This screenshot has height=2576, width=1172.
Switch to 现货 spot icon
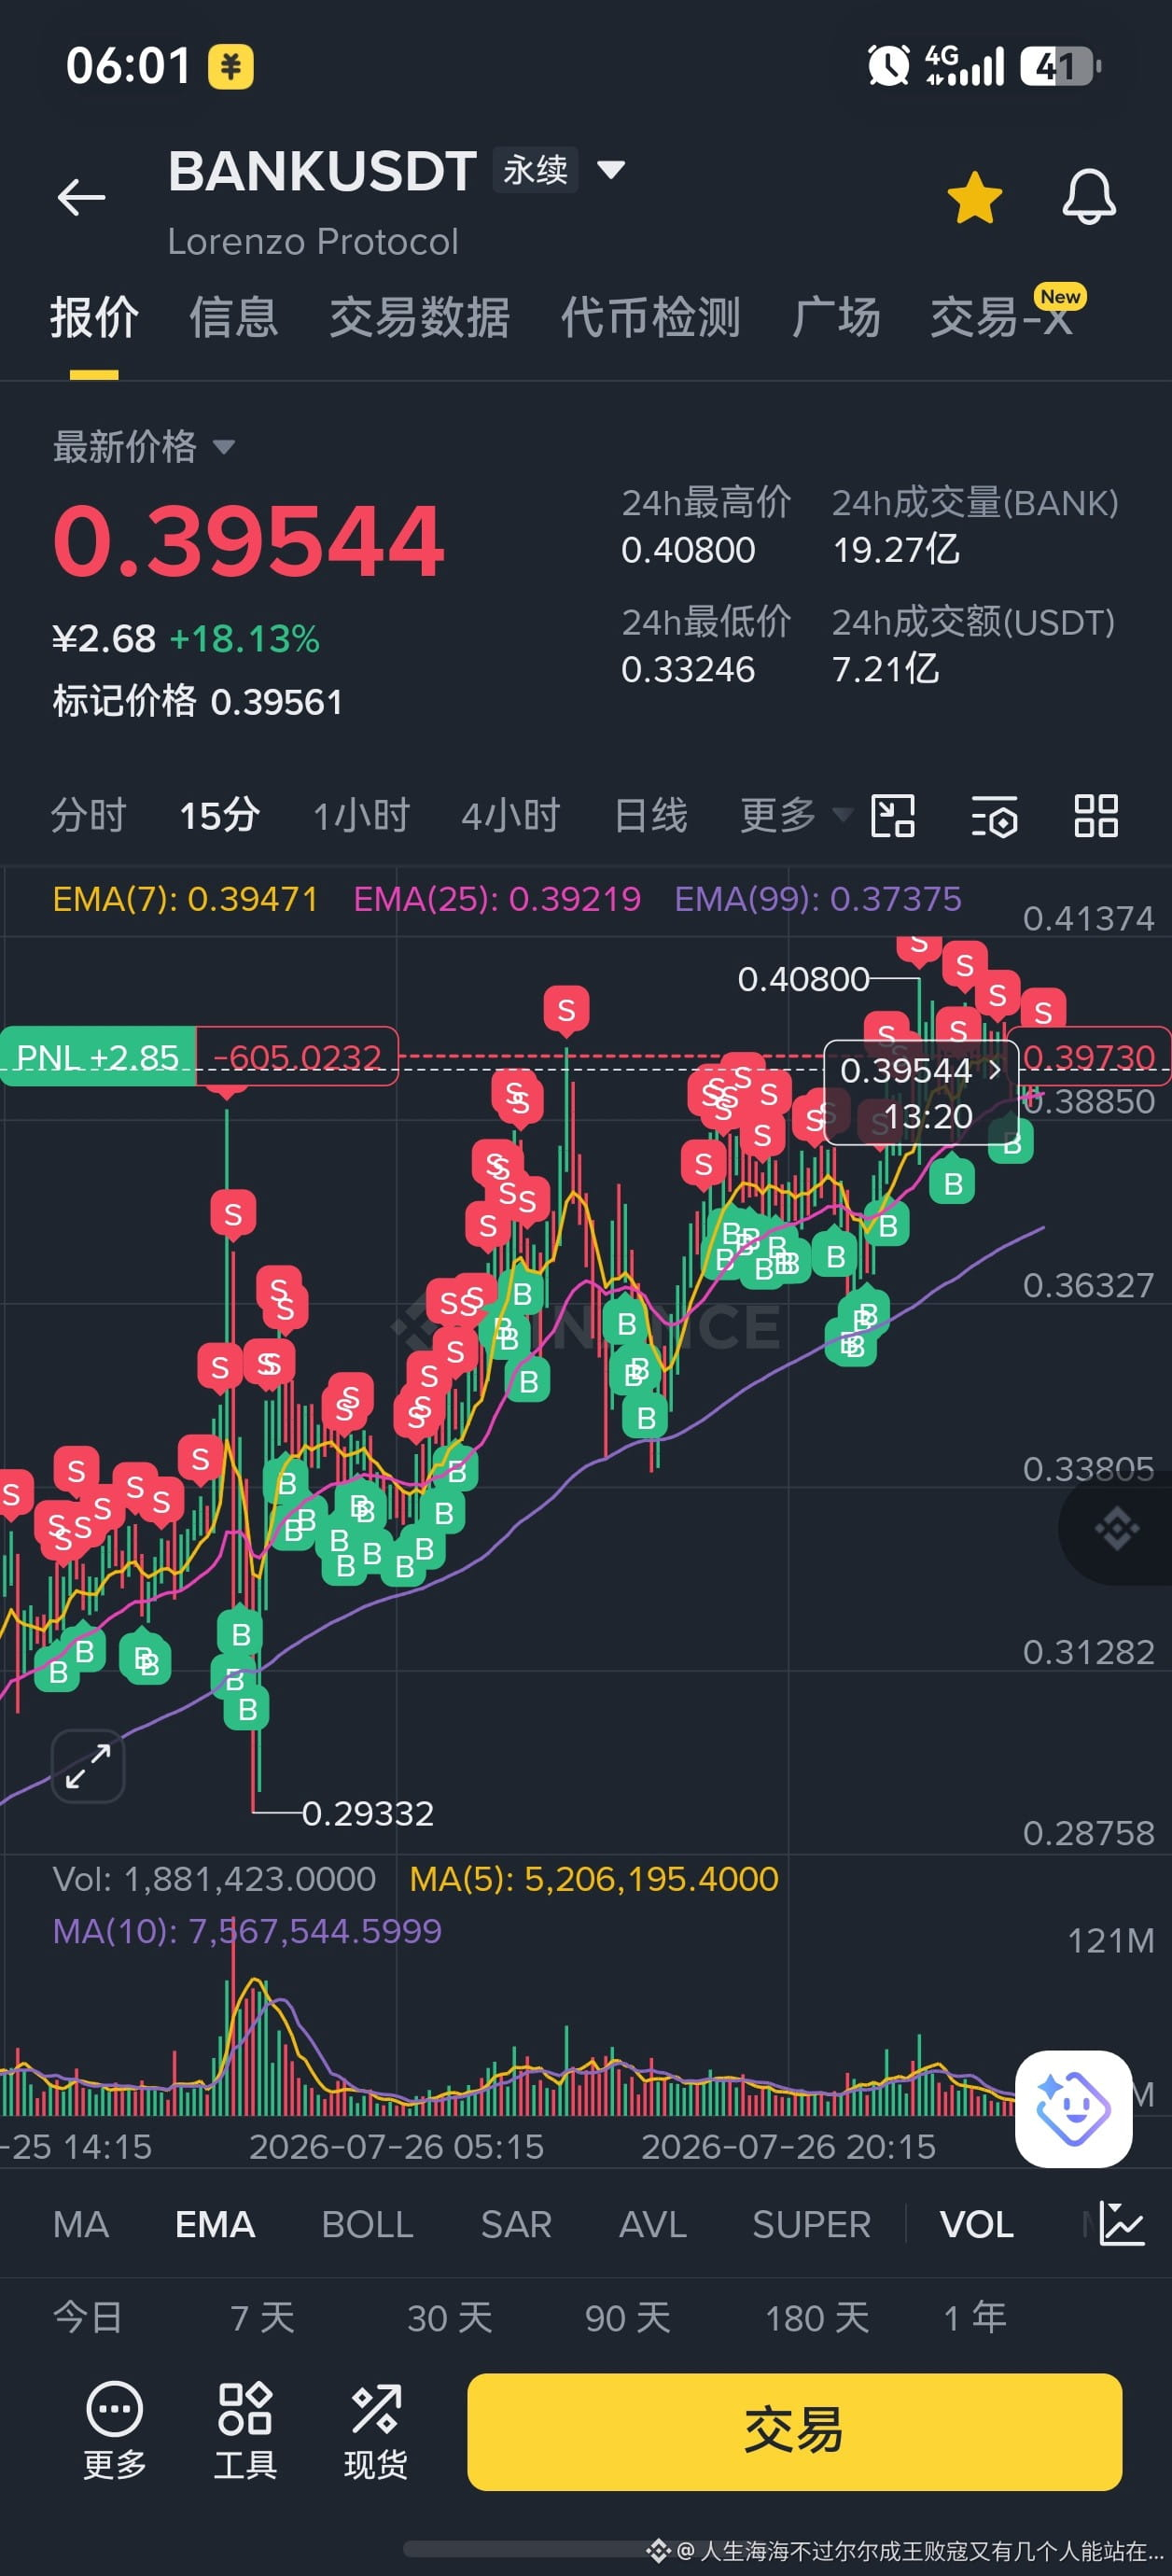376,2430
